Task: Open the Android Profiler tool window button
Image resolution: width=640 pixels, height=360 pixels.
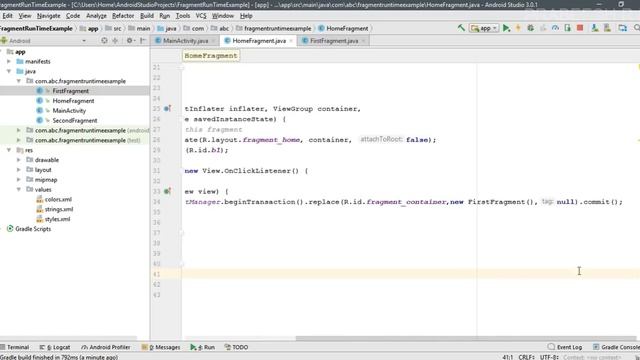Action: click(x=106, y=347)
